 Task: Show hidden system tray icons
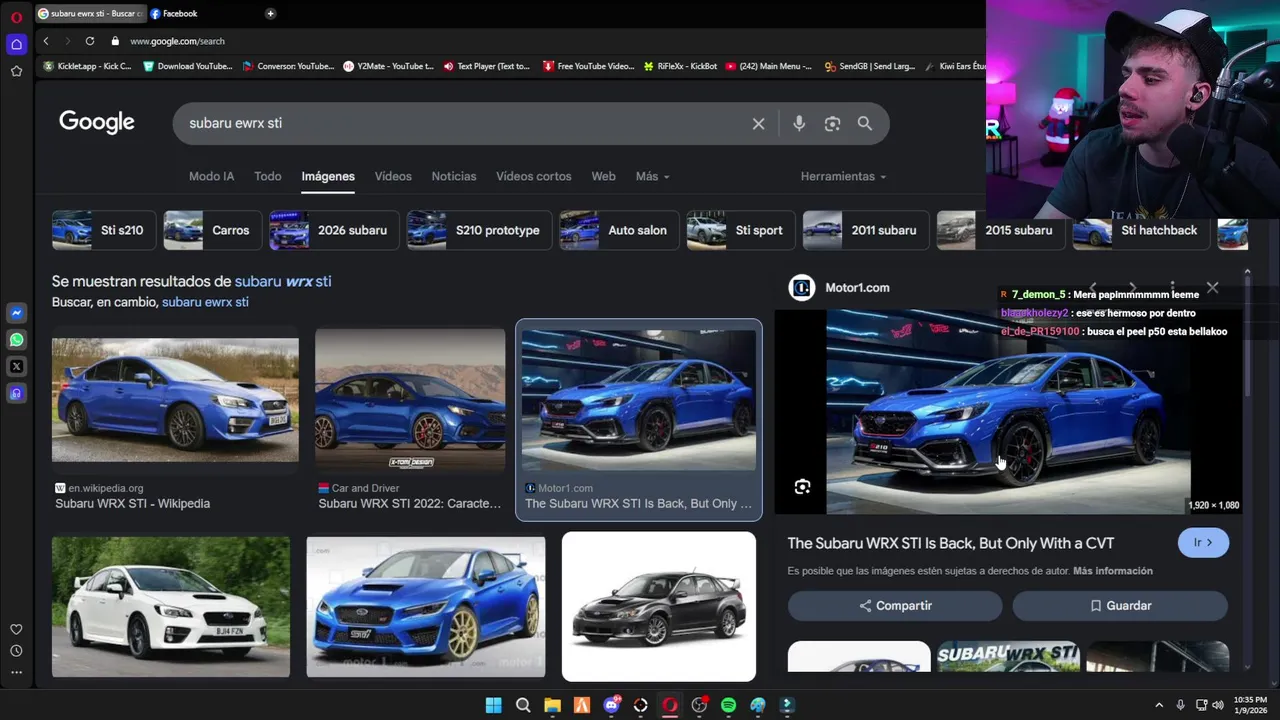pos(1159,705)
